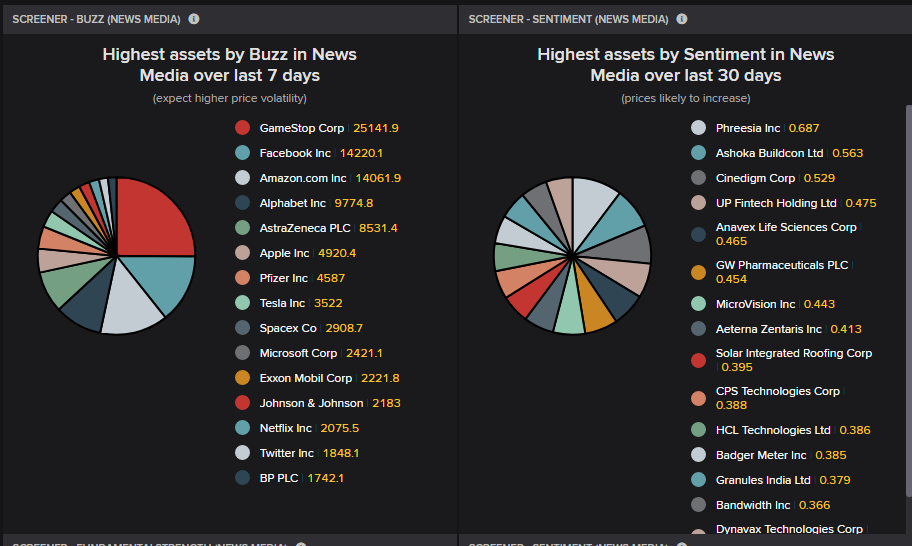Select Amazon.com Inc legend entry

[x=318, y=178]
